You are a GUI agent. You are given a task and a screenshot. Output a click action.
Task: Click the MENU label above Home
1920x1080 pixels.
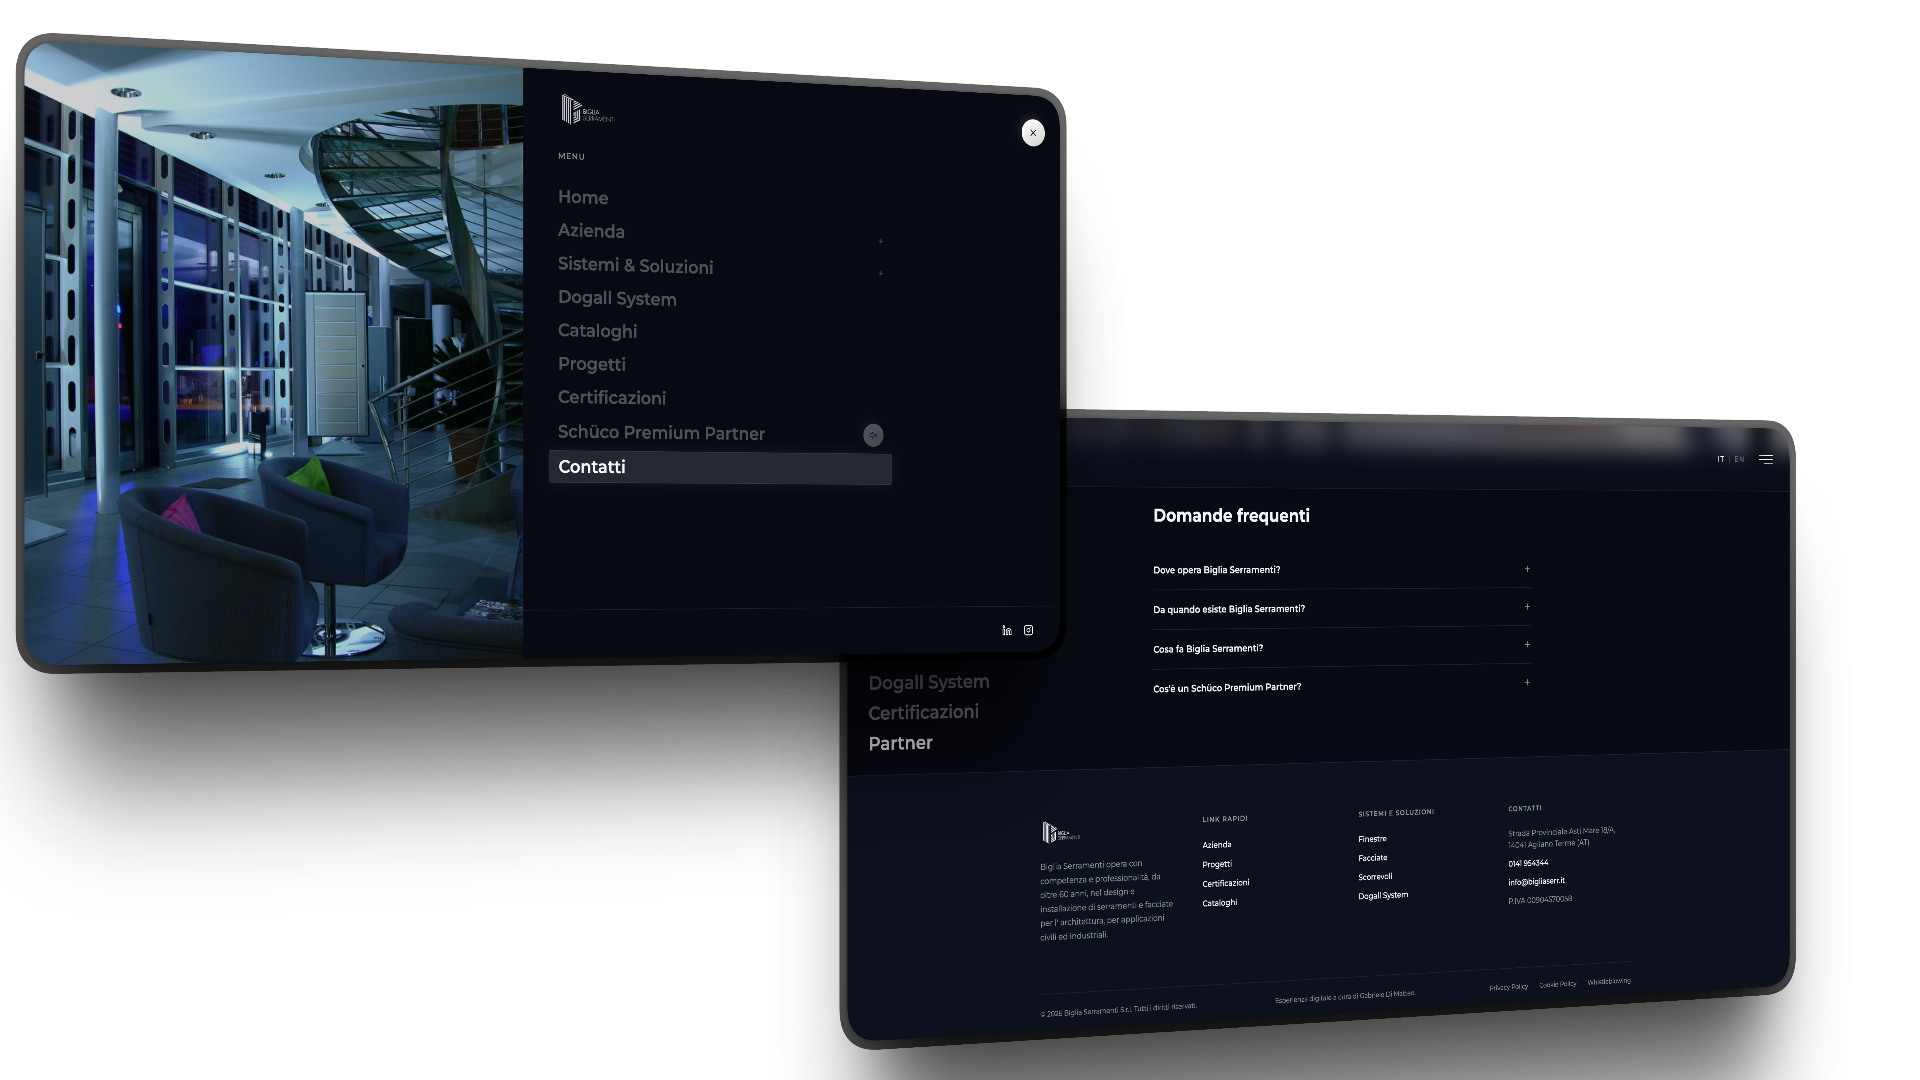(x=571, y=157)
